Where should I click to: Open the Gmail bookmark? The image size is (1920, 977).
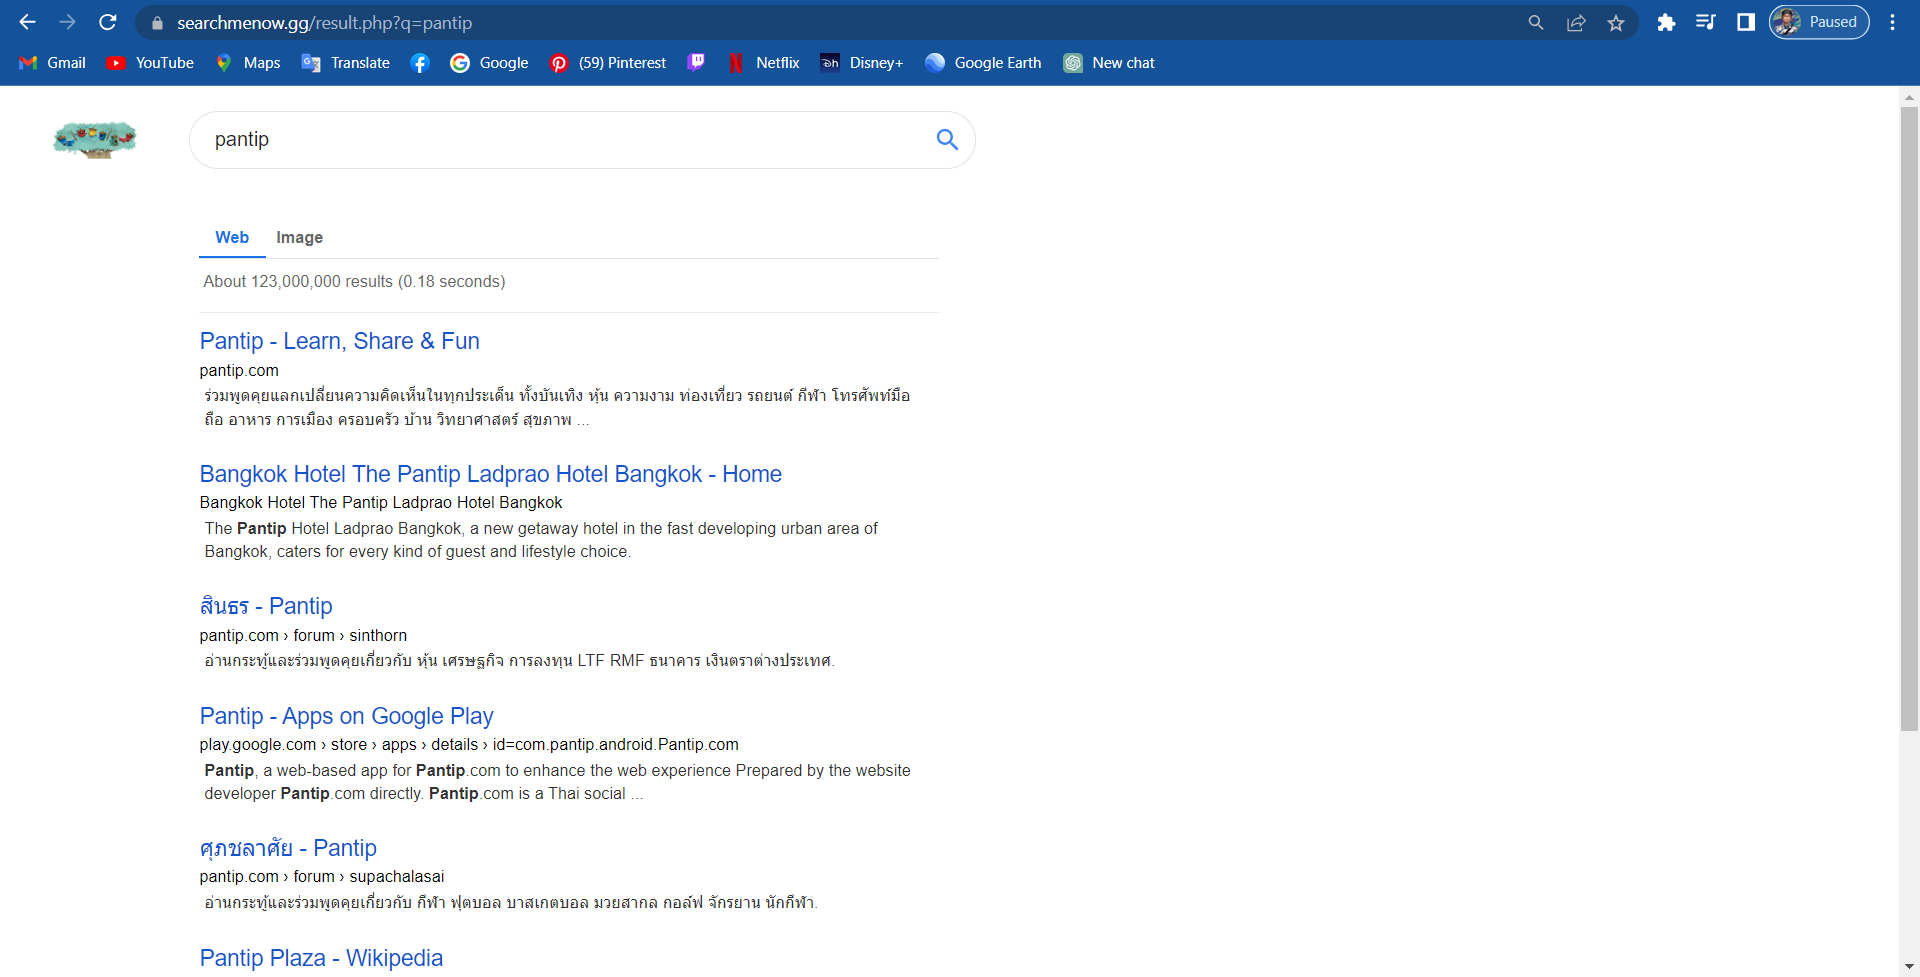click(53, 63)
